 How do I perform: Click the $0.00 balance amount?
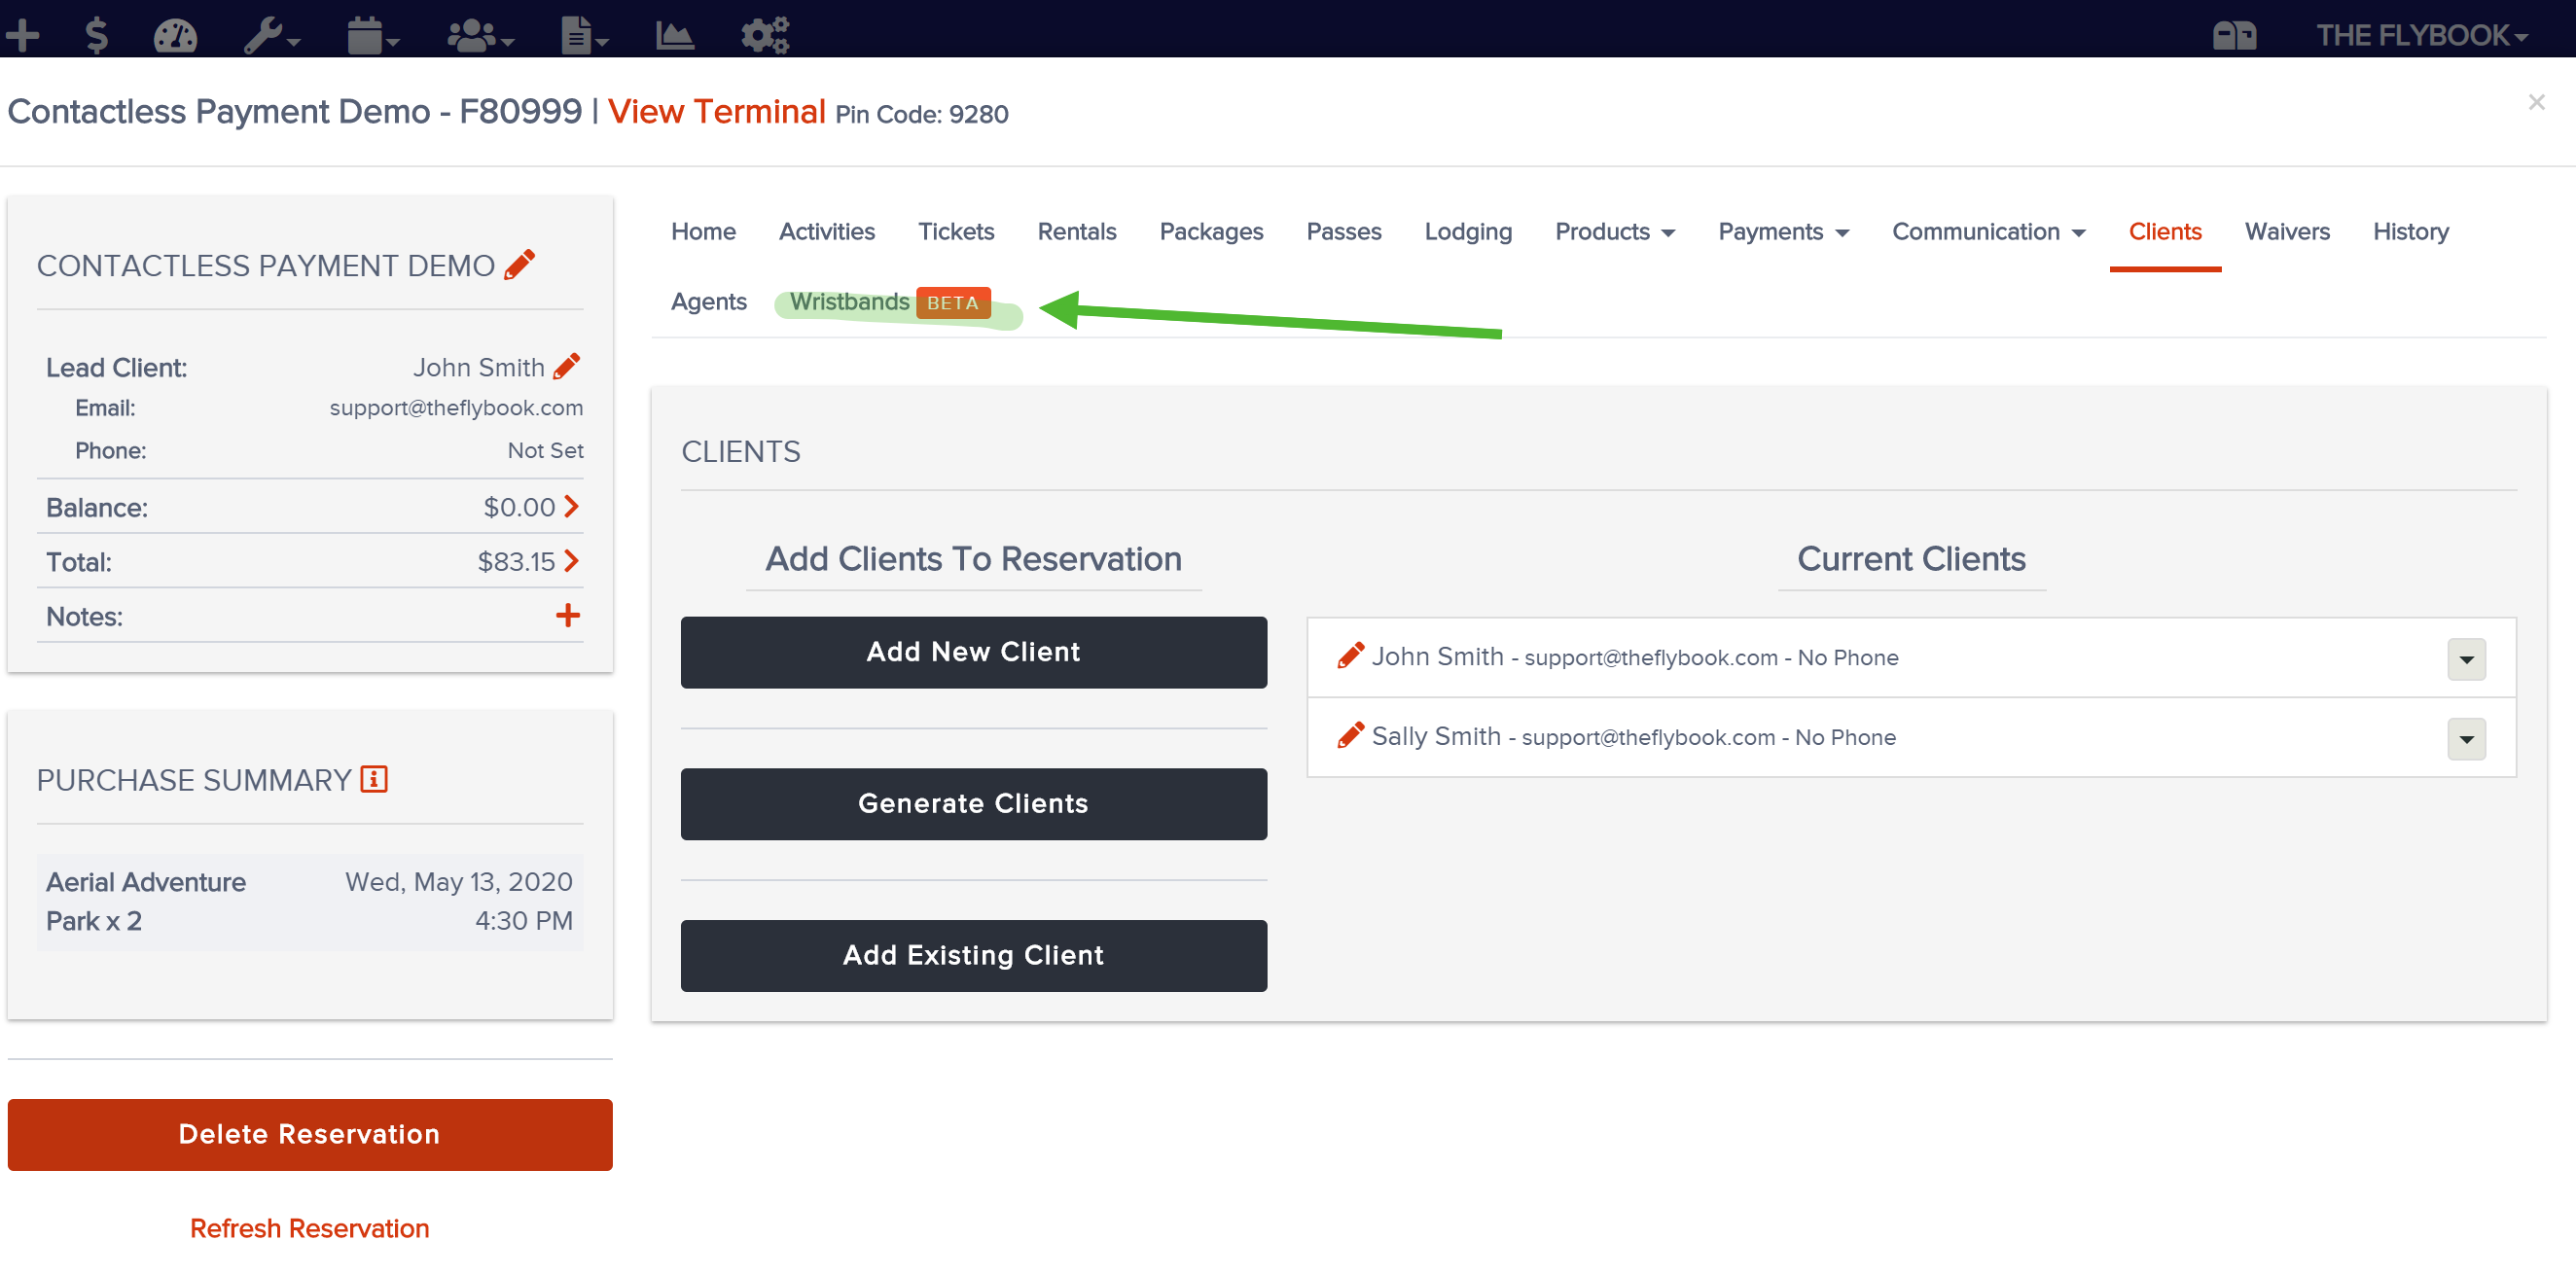click(x=519, y=507)
